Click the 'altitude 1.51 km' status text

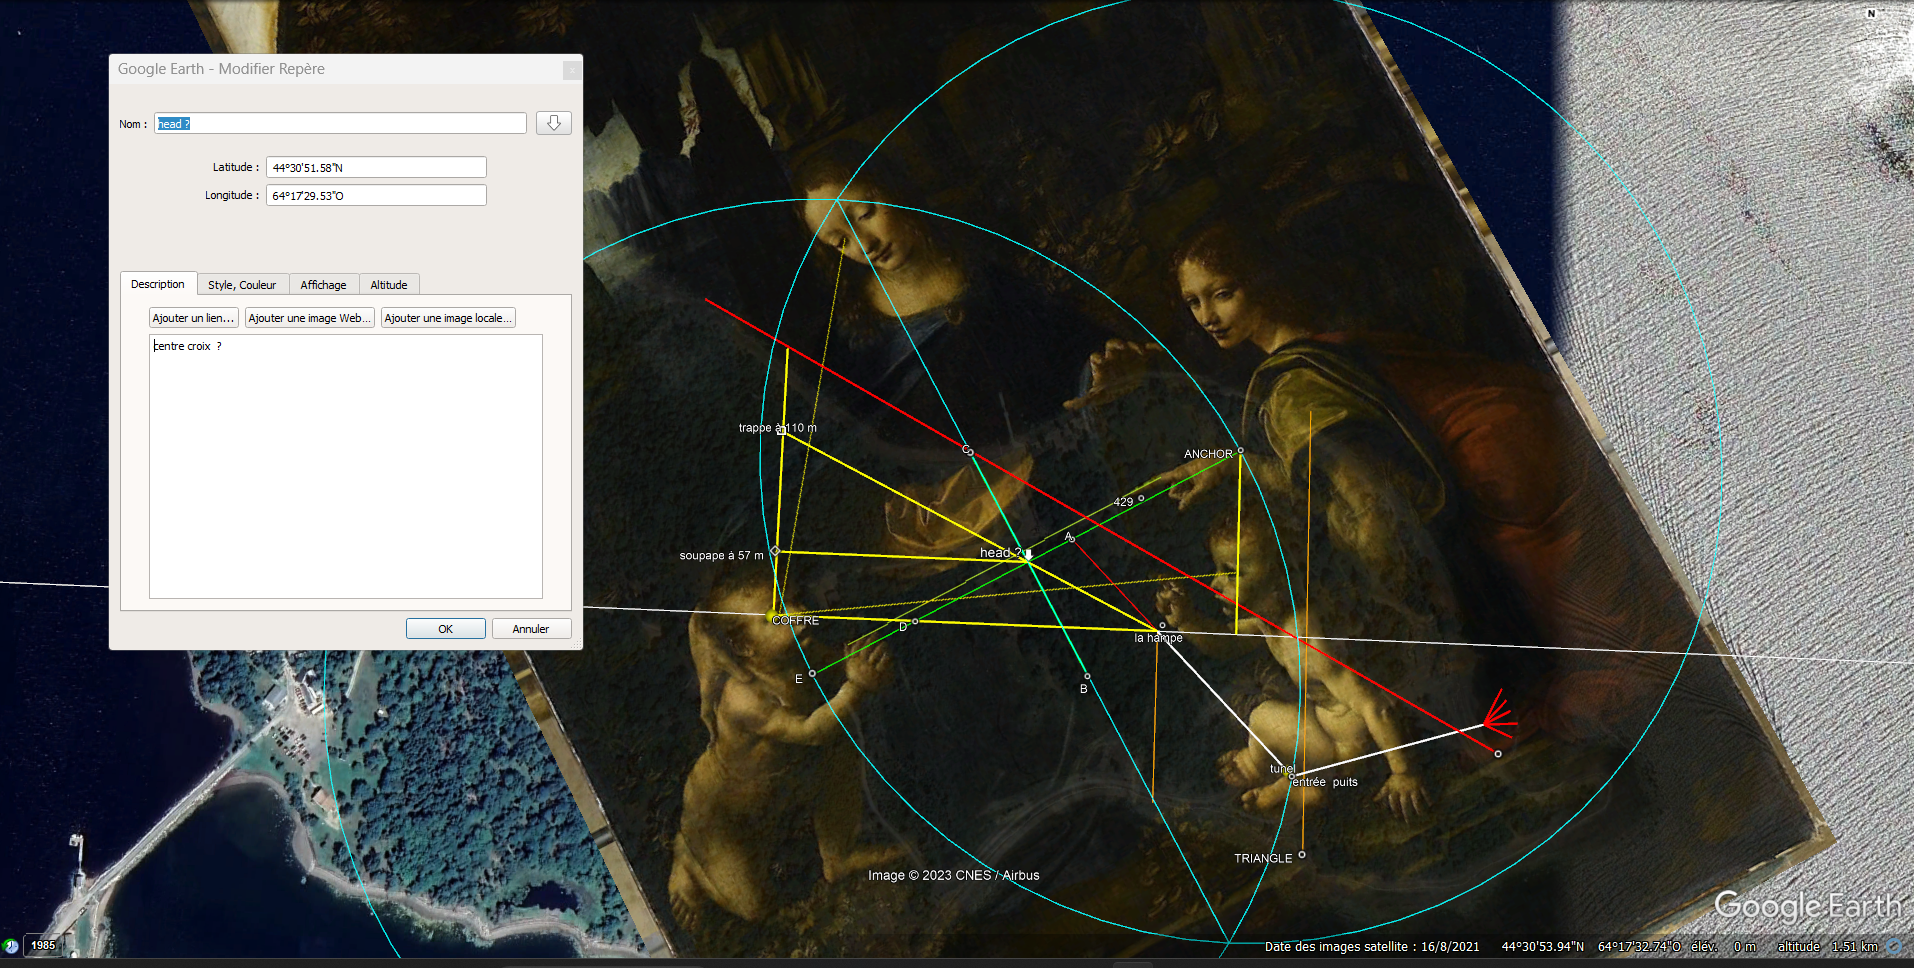point(1828,947)
